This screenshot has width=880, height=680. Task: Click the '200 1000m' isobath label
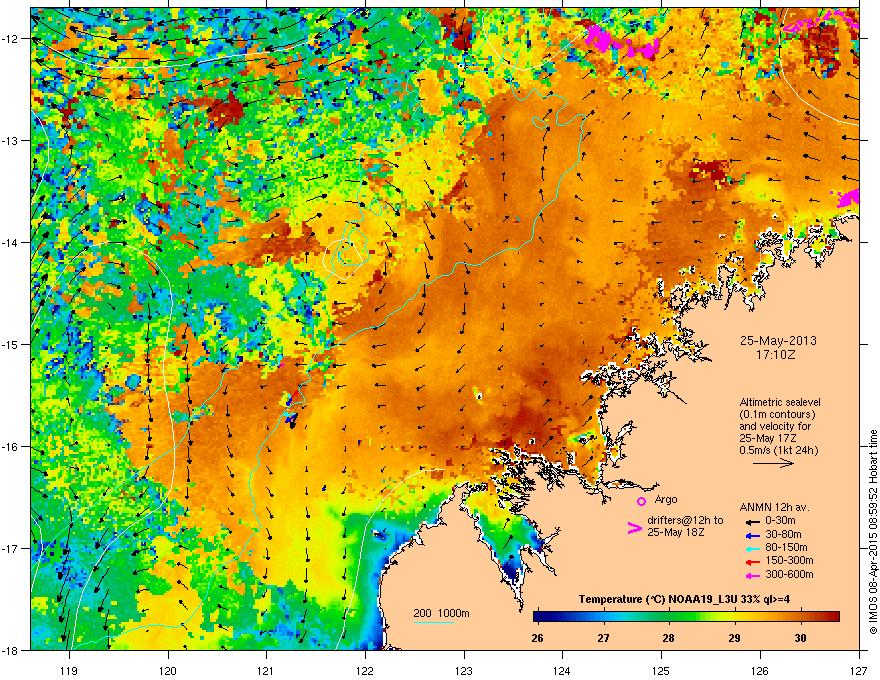(441, 613)
